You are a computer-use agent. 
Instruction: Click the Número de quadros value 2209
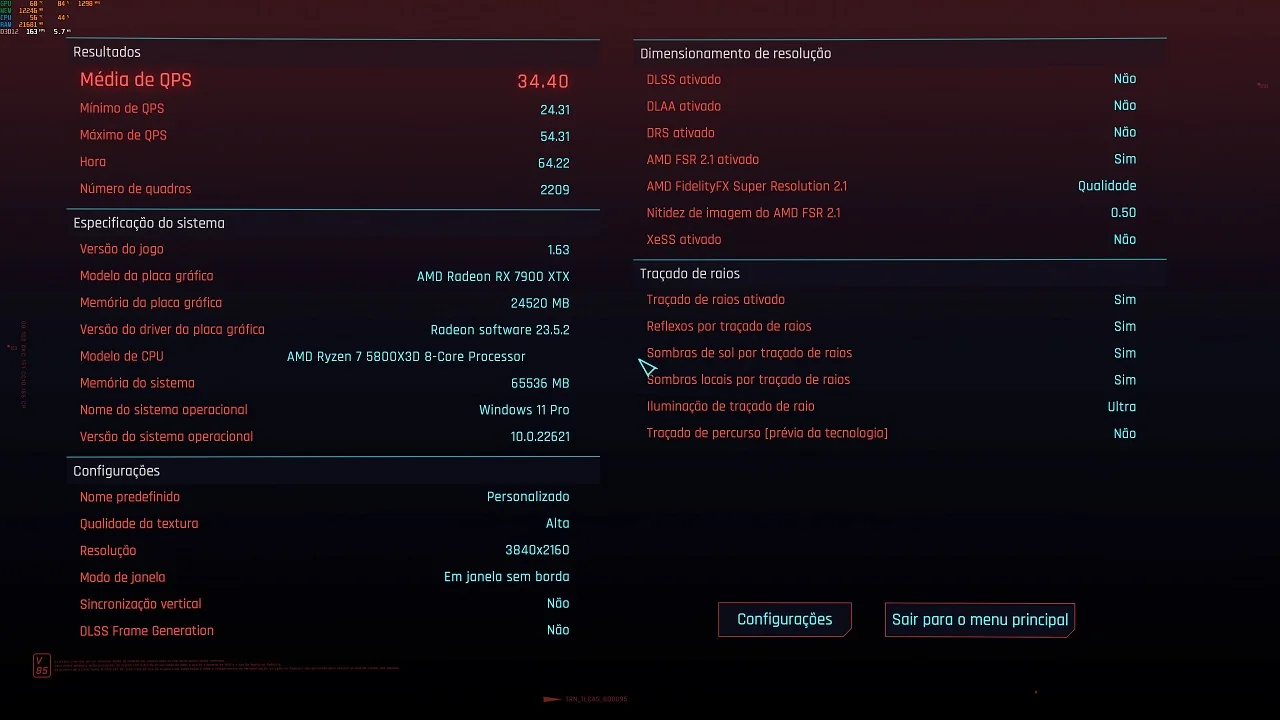(555, 190)
